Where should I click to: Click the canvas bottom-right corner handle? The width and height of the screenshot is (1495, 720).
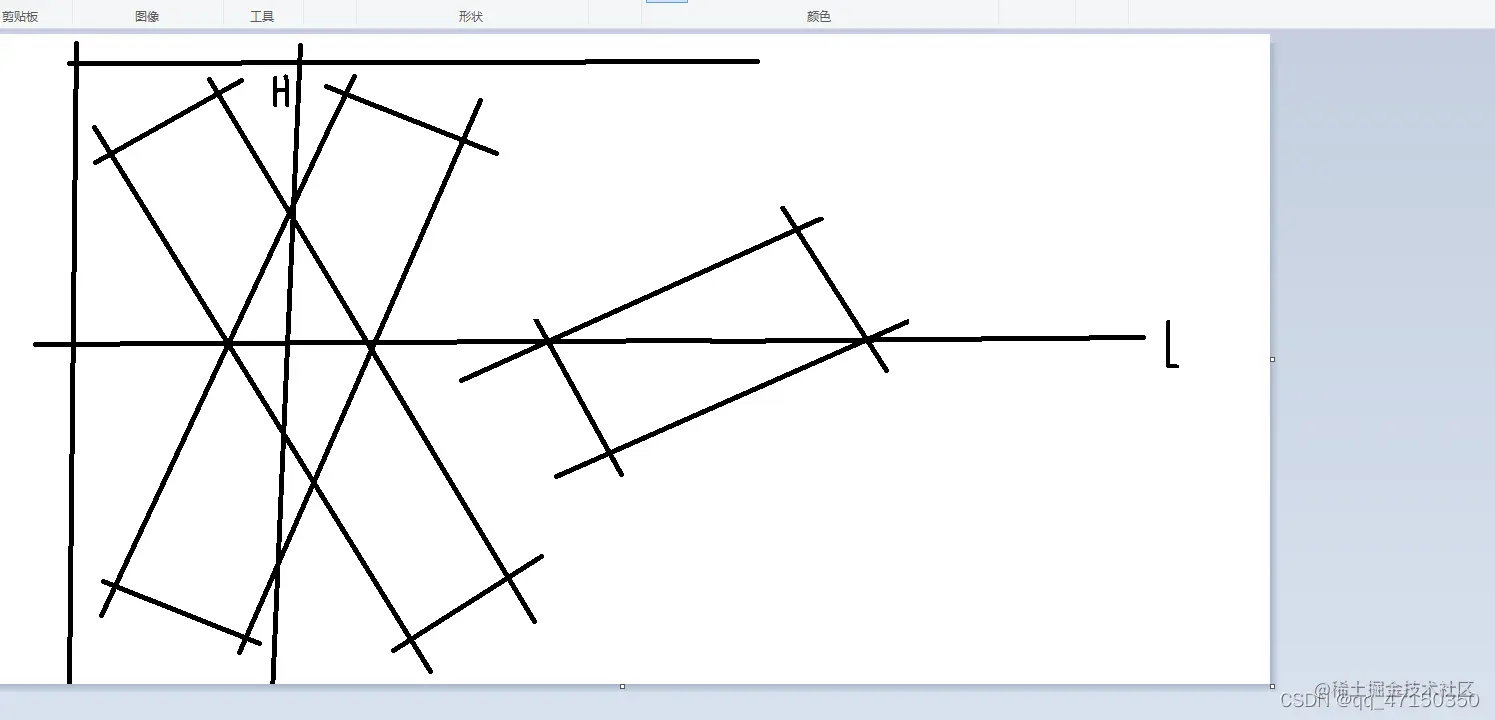pos(1272,686)
